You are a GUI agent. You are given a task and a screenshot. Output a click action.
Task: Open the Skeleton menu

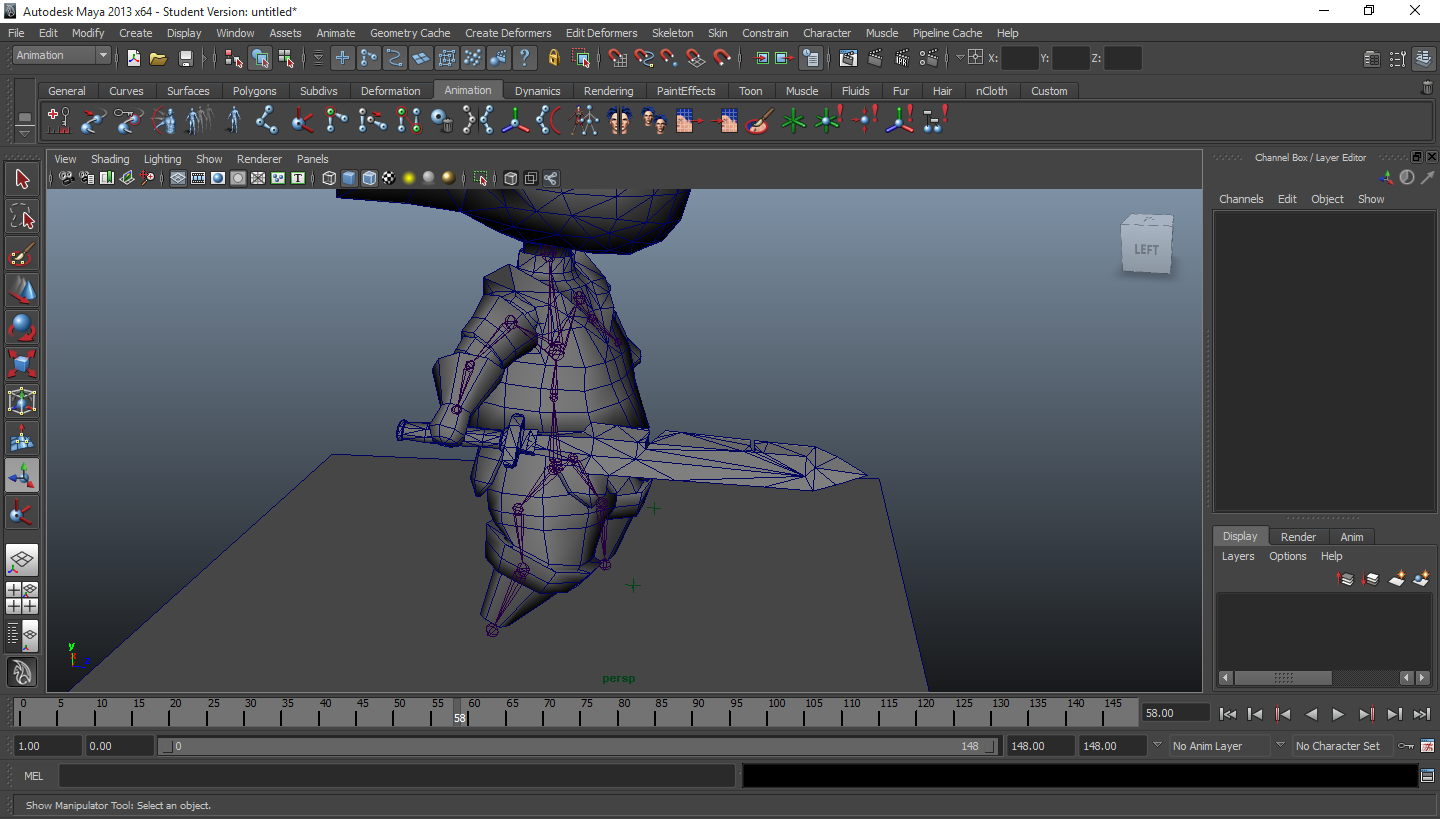pos(672,32)
